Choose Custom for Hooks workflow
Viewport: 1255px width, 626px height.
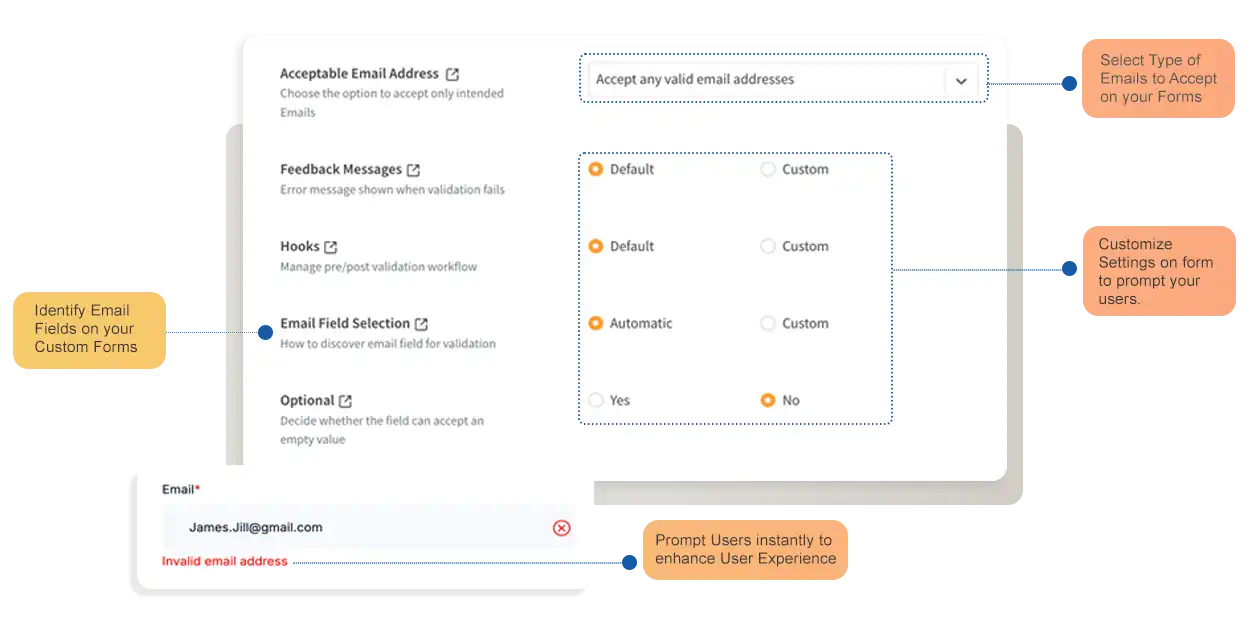[767, 246]
